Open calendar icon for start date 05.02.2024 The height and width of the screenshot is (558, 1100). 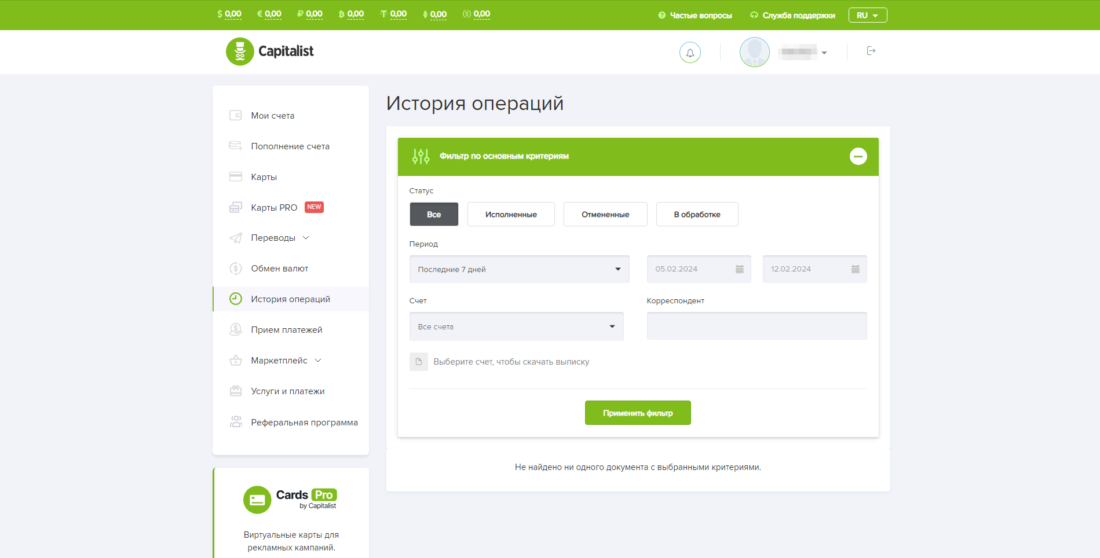pos(739,269)
